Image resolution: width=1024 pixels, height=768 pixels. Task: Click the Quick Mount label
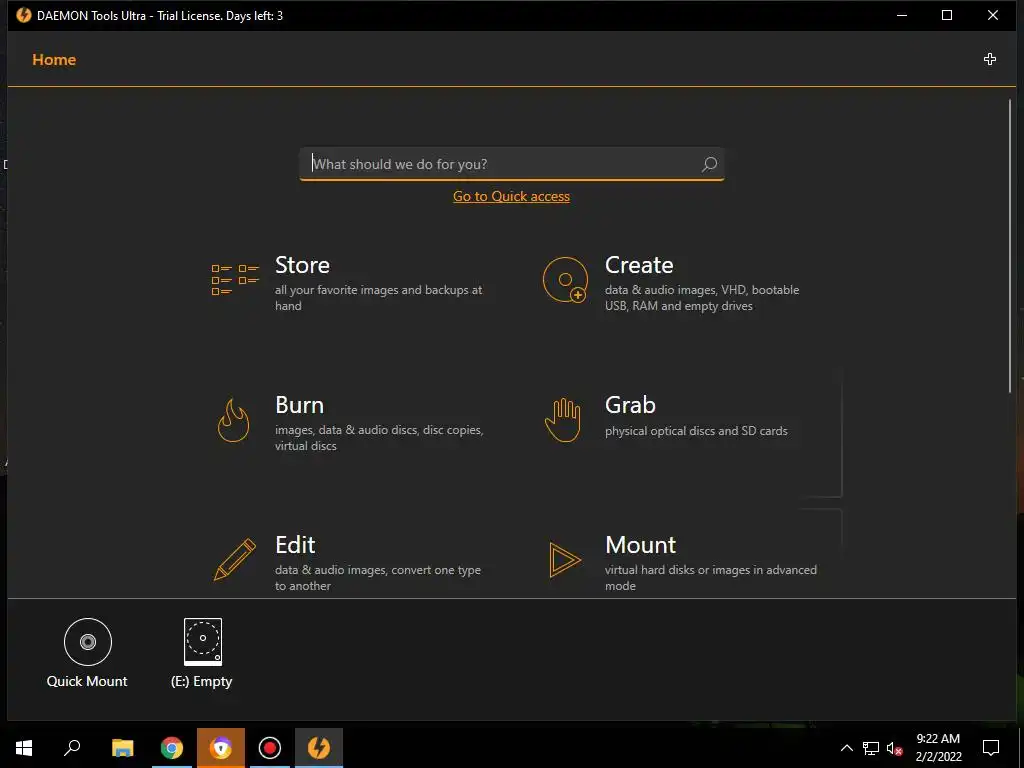(87, 681)
